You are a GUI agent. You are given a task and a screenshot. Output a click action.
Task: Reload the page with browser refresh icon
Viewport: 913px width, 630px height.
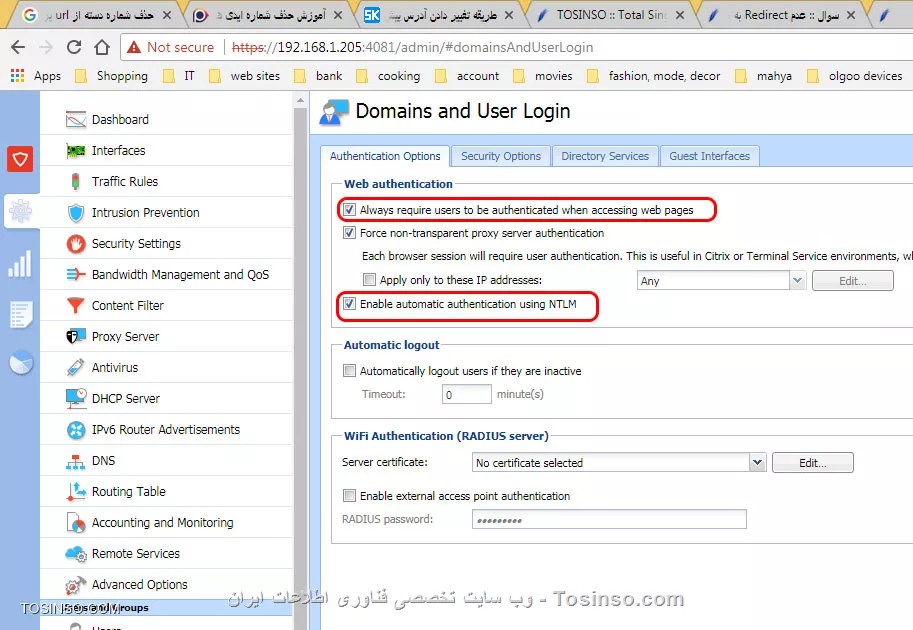(x=74, y=47)
